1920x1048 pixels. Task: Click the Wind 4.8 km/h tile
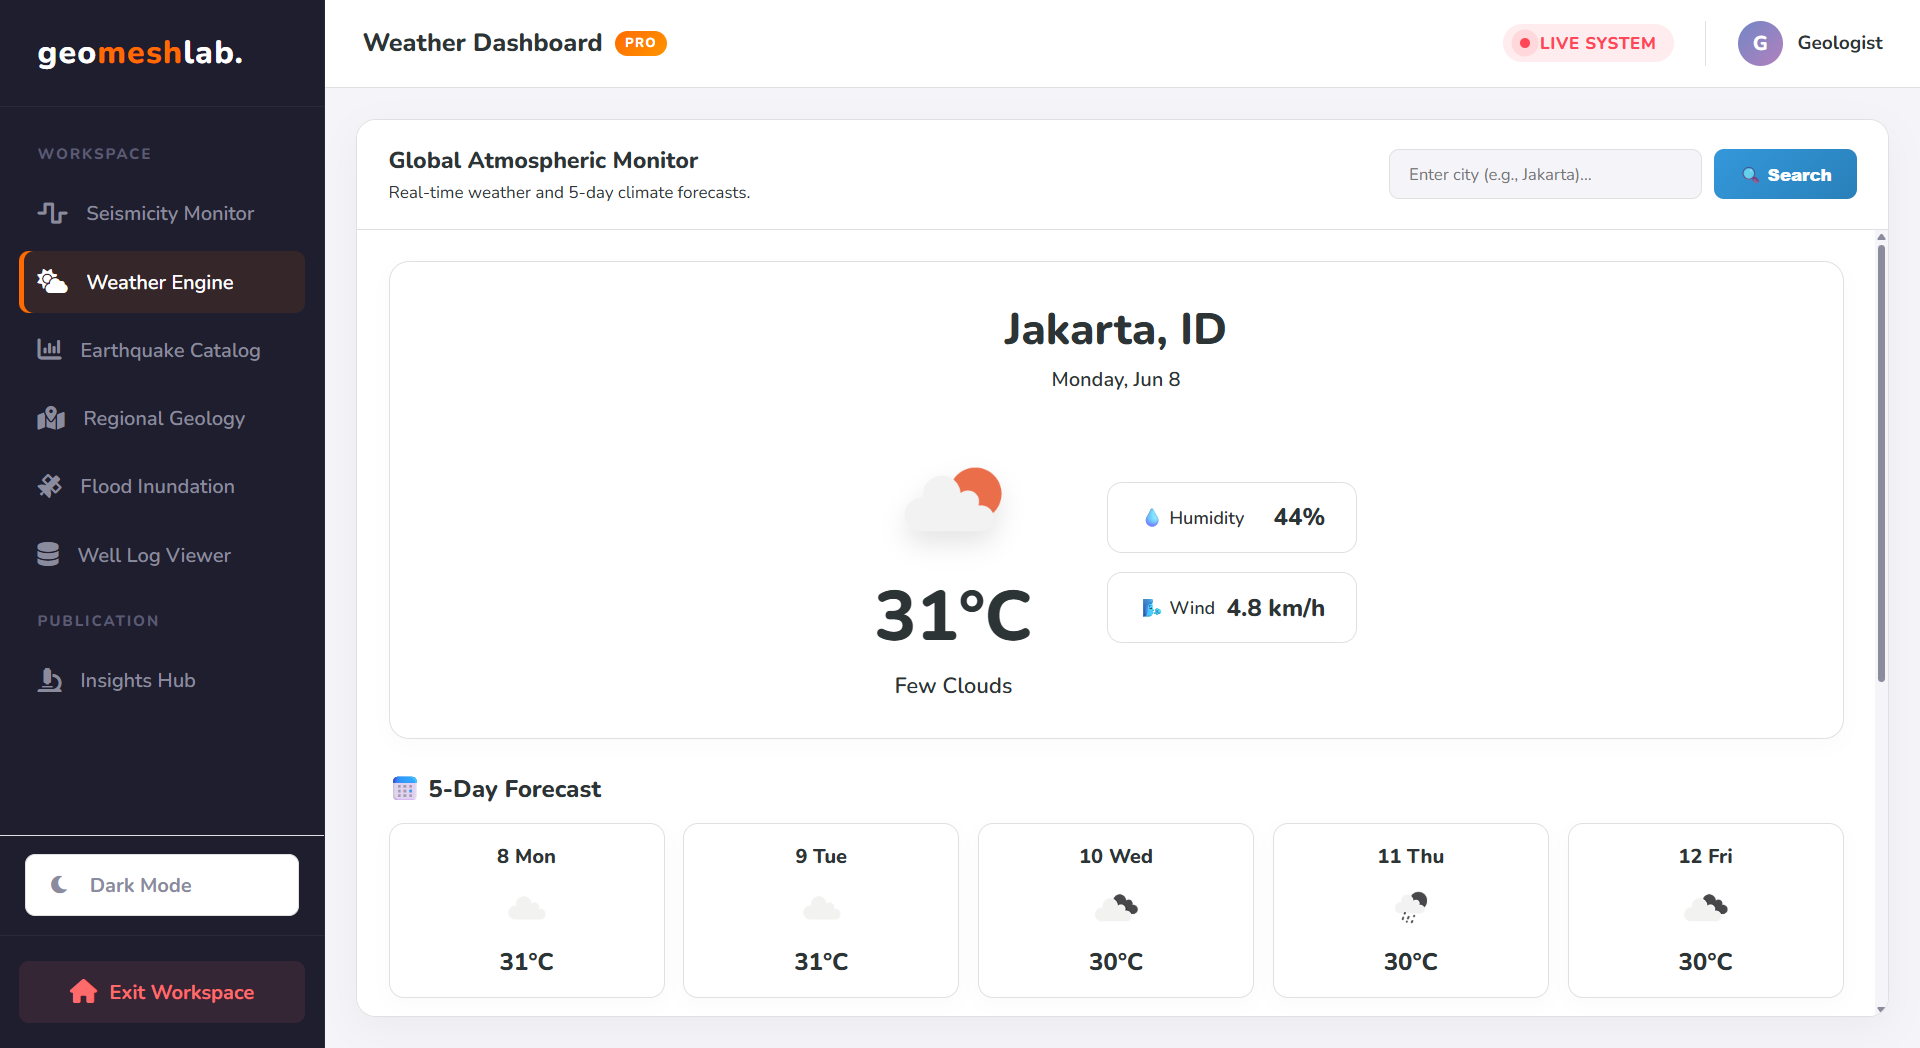pyautogui.click(x=1232, y=607)
